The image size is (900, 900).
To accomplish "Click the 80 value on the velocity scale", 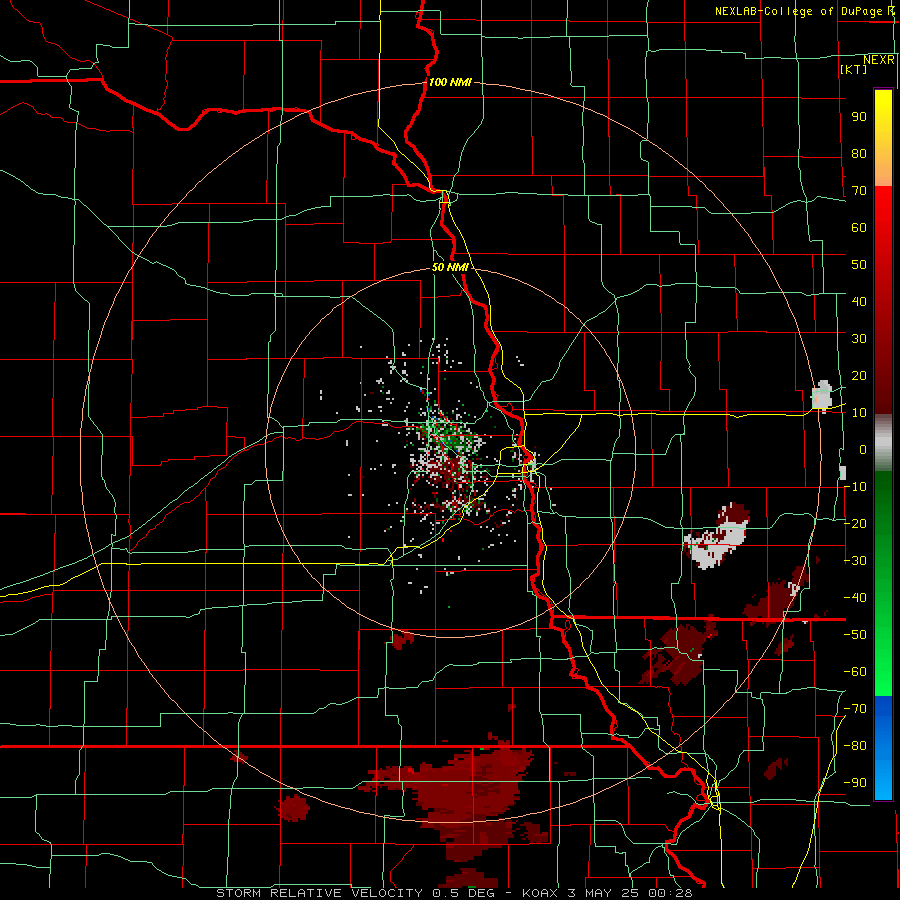I will click(859, 153).
